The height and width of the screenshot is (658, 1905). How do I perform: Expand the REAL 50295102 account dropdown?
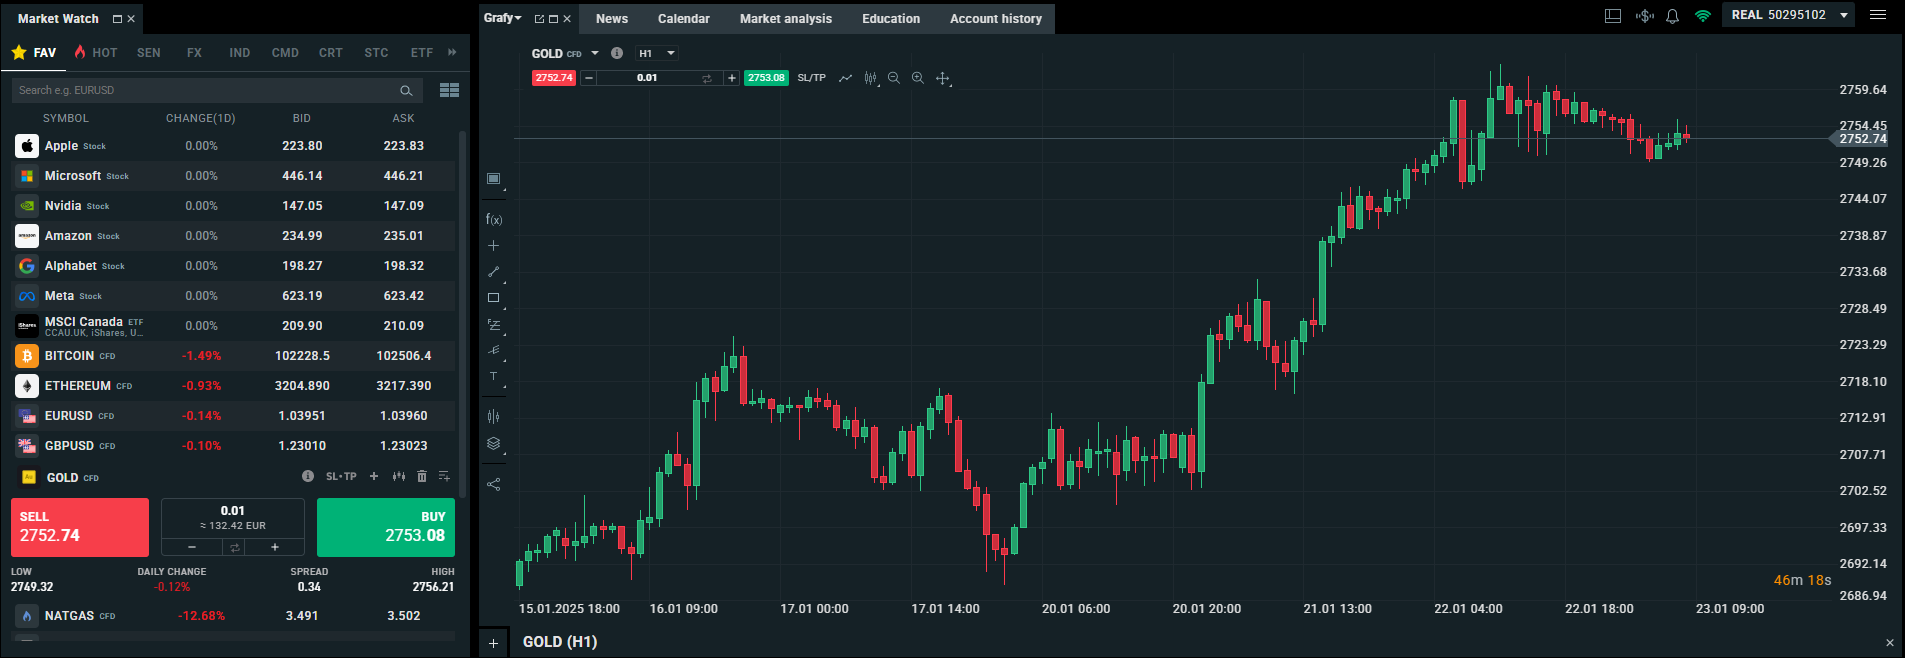click(1843, 15)
